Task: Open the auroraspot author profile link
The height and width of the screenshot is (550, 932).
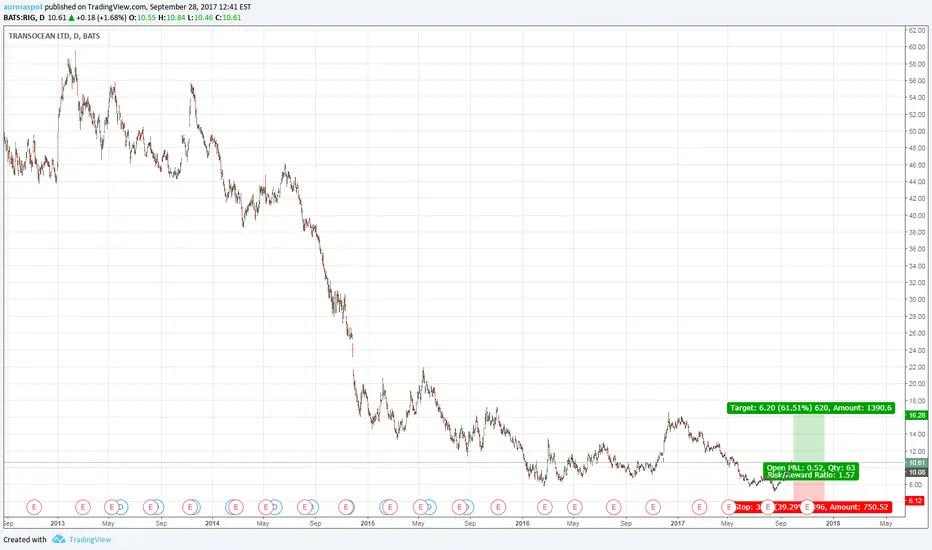Action: (23, 7)
